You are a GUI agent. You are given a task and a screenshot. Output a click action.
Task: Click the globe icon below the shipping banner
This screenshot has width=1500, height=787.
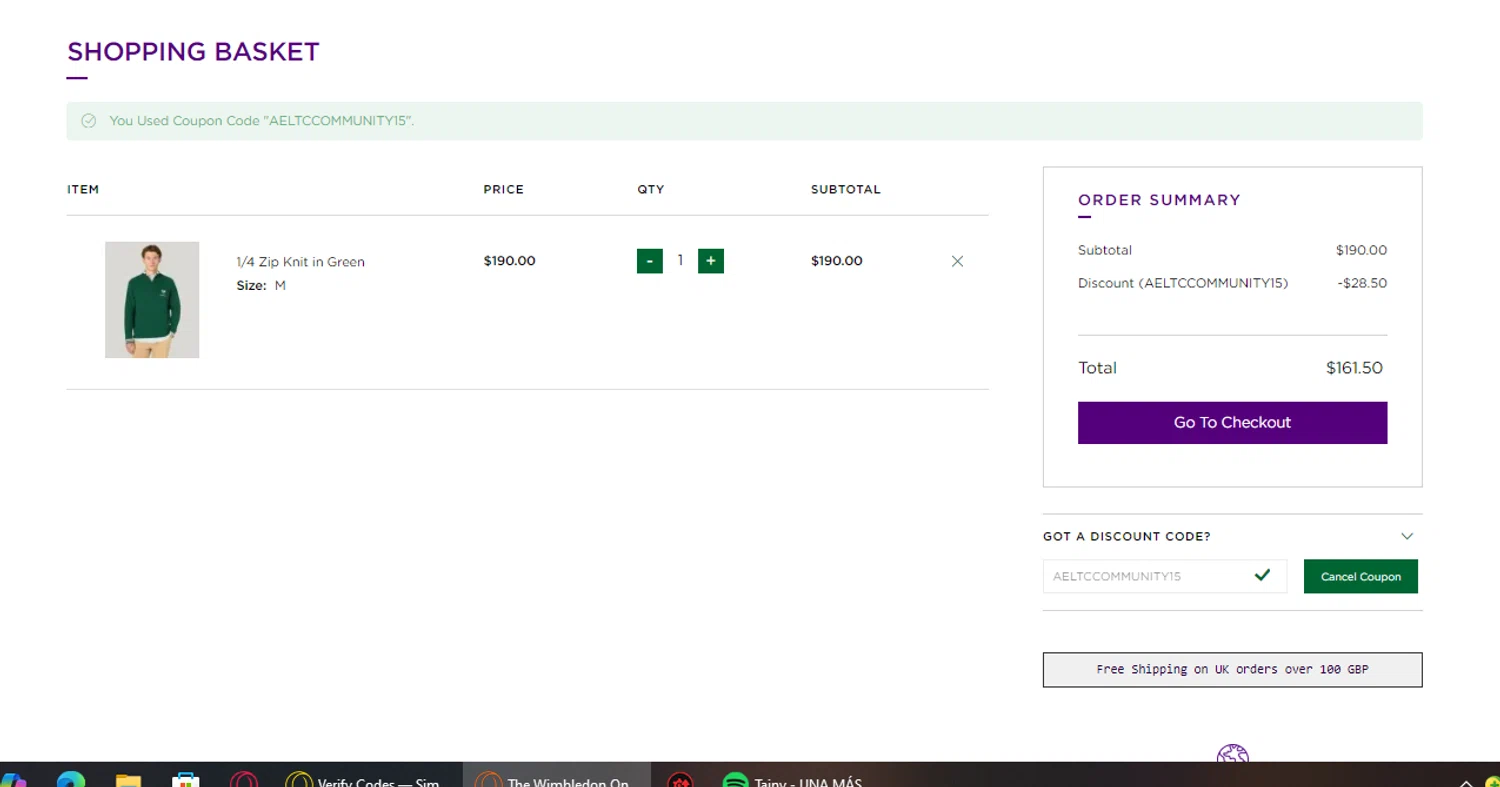pyautogui.click(x=1233, y=754)
